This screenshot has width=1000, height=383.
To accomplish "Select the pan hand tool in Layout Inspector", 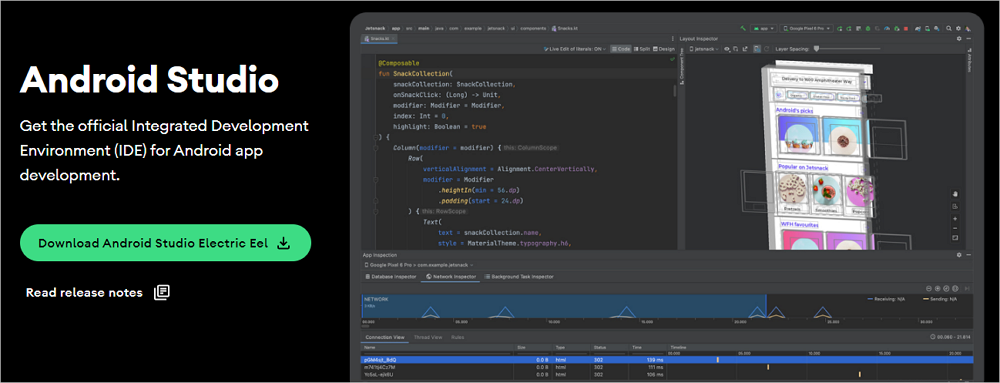I will tap(955, 194).
